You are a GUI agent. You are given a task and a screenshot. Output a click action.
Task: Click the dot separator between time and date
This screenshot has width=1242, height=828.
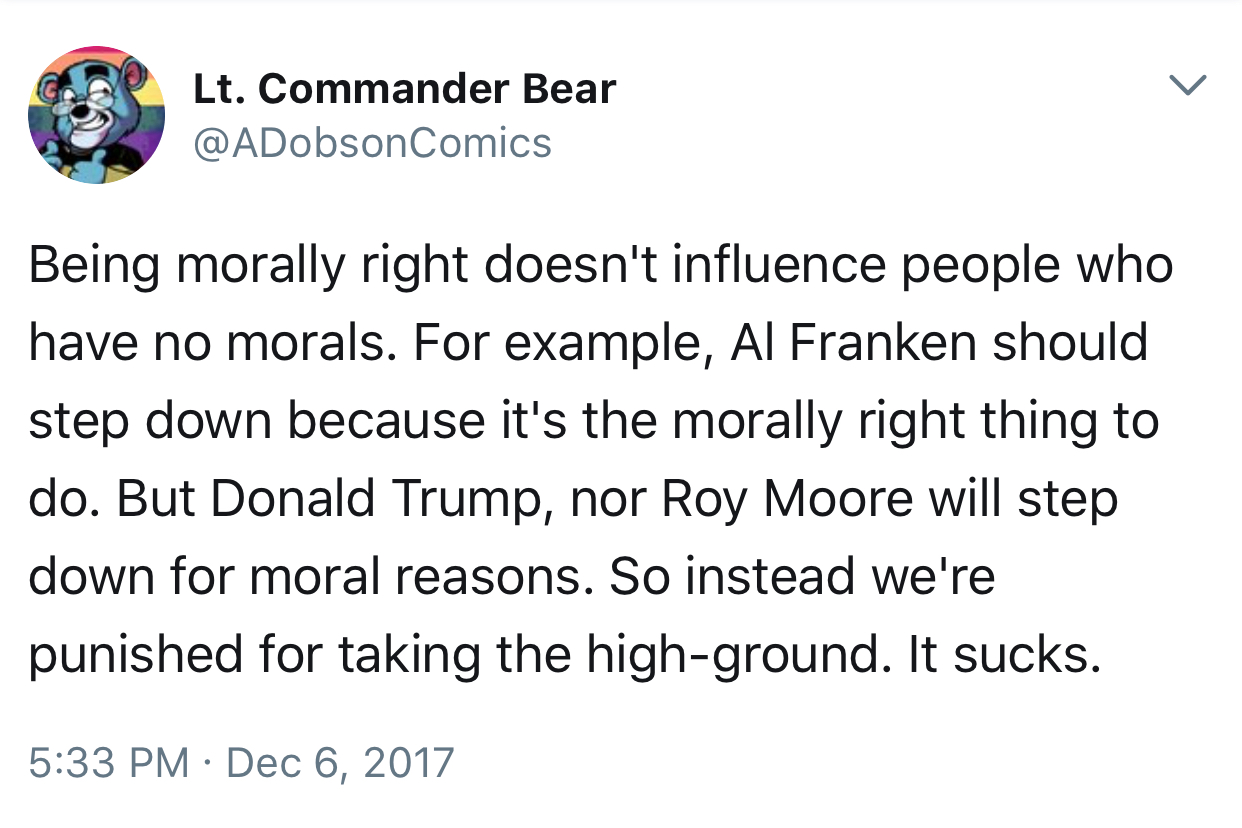[208, 765]
